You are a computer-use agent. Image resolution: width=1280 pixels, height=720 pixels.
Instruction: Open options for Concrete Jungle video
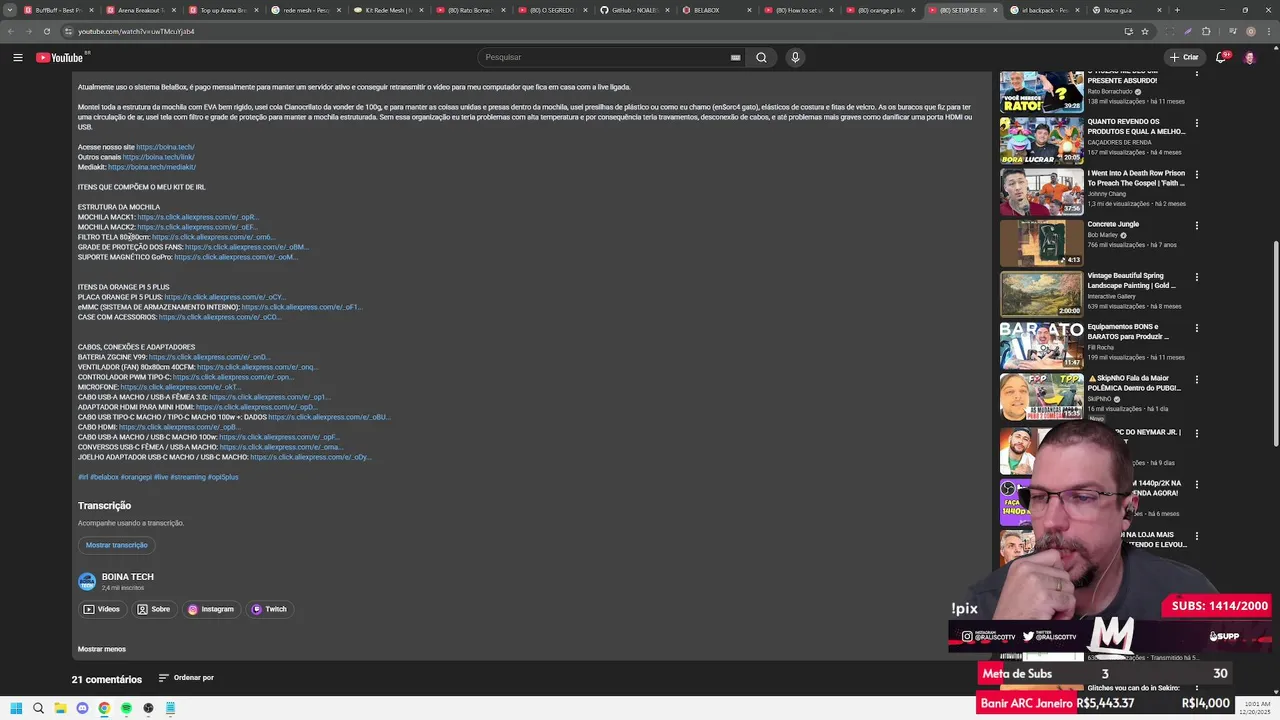[x=1196, y=225]
